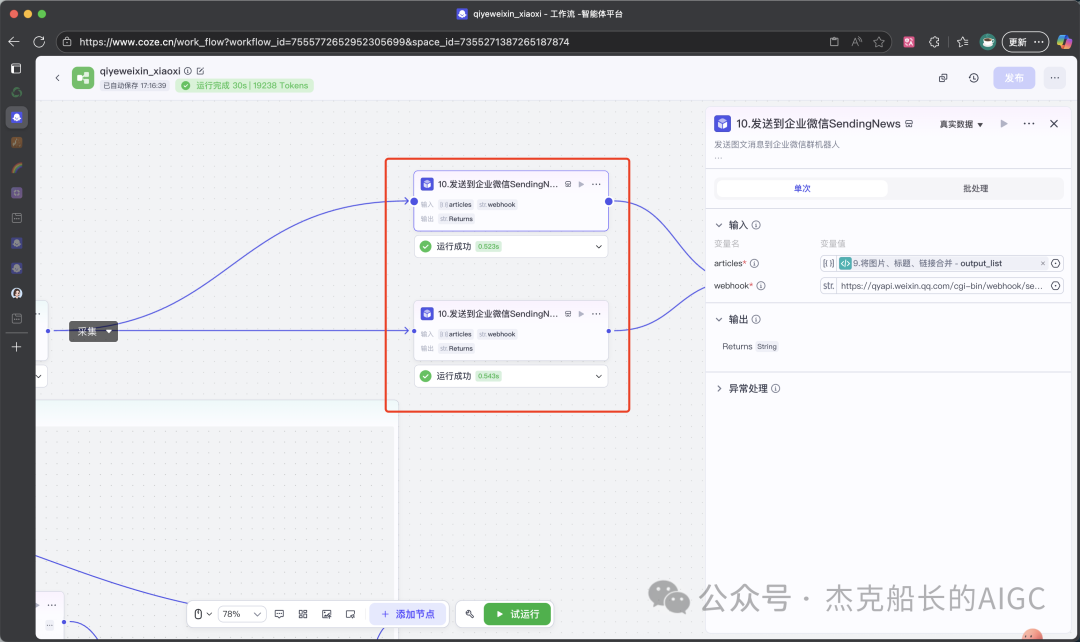Viewport: 1080px width, 642px height.
Task: Open ellipsis menu of node above 0.543s result
Action: point(596,313)
